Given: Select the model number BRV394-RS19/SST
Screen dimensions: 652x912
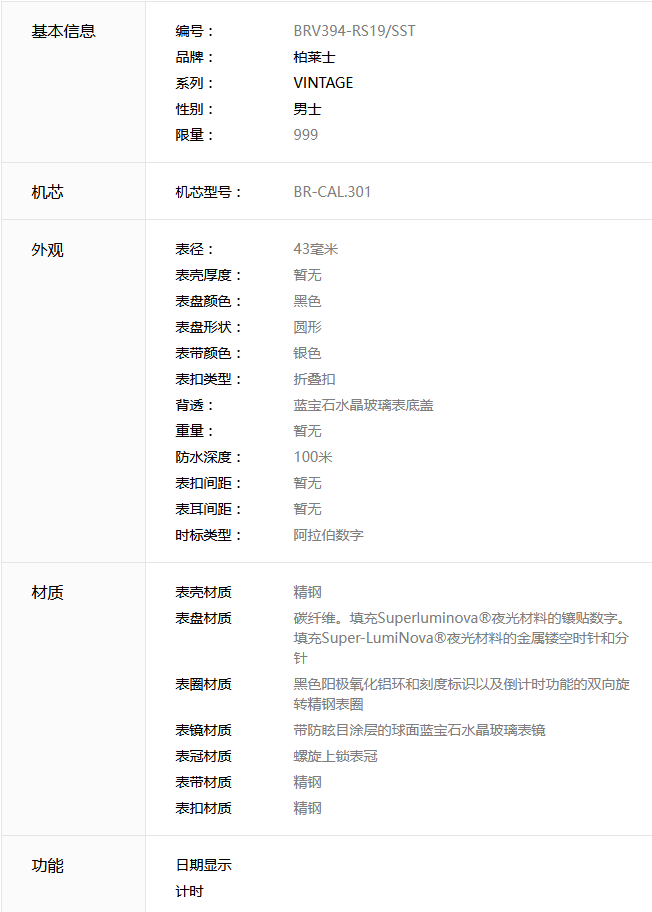Looking at the screenshot, I should 354,31.
